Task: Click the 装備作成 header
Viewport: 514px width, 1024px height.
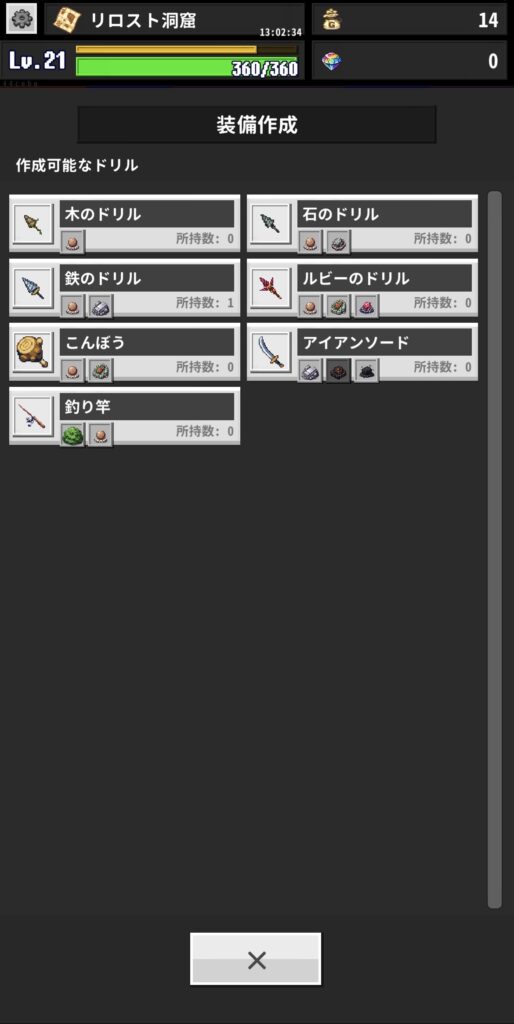Action: coord(257,125)
